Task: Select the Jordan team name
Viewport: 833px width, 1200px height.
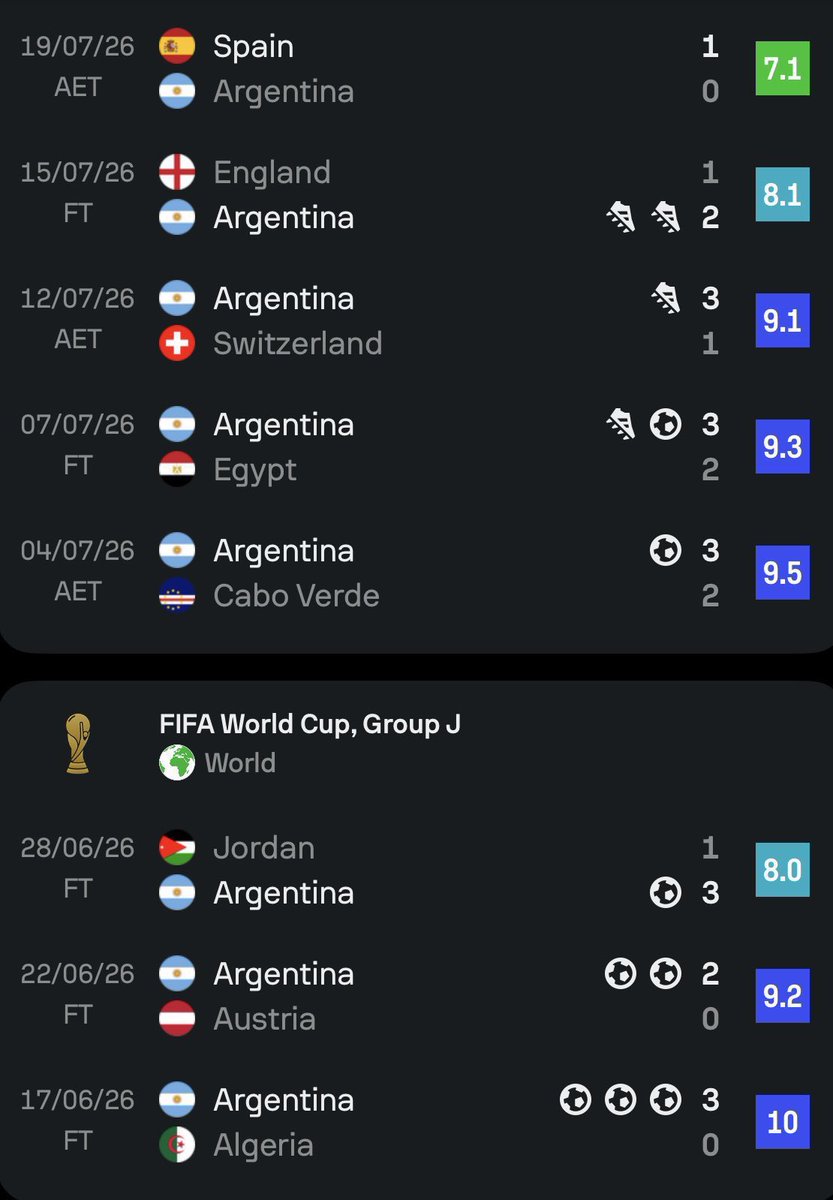Action: 264,848
